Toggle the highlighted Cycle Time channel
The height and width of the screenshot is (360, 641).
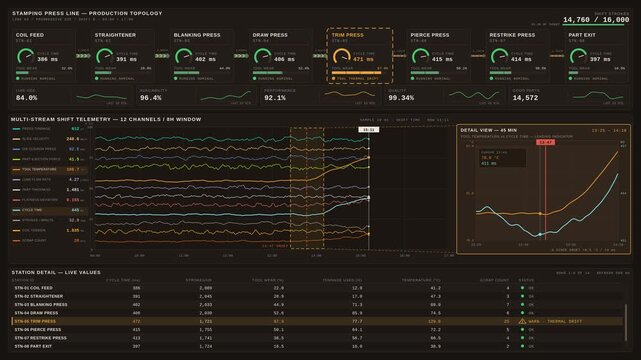tap(49, 210)
